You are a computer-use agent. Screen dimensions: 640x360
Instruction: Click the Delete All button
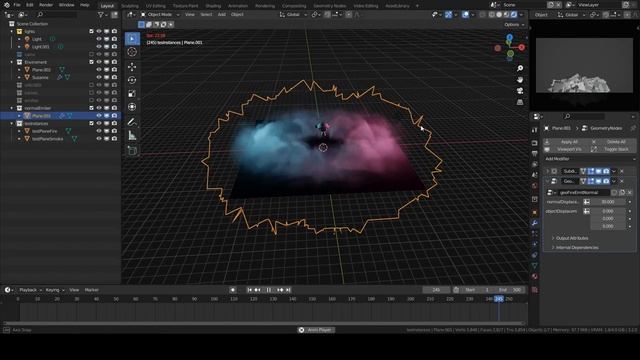pos(613,142)
